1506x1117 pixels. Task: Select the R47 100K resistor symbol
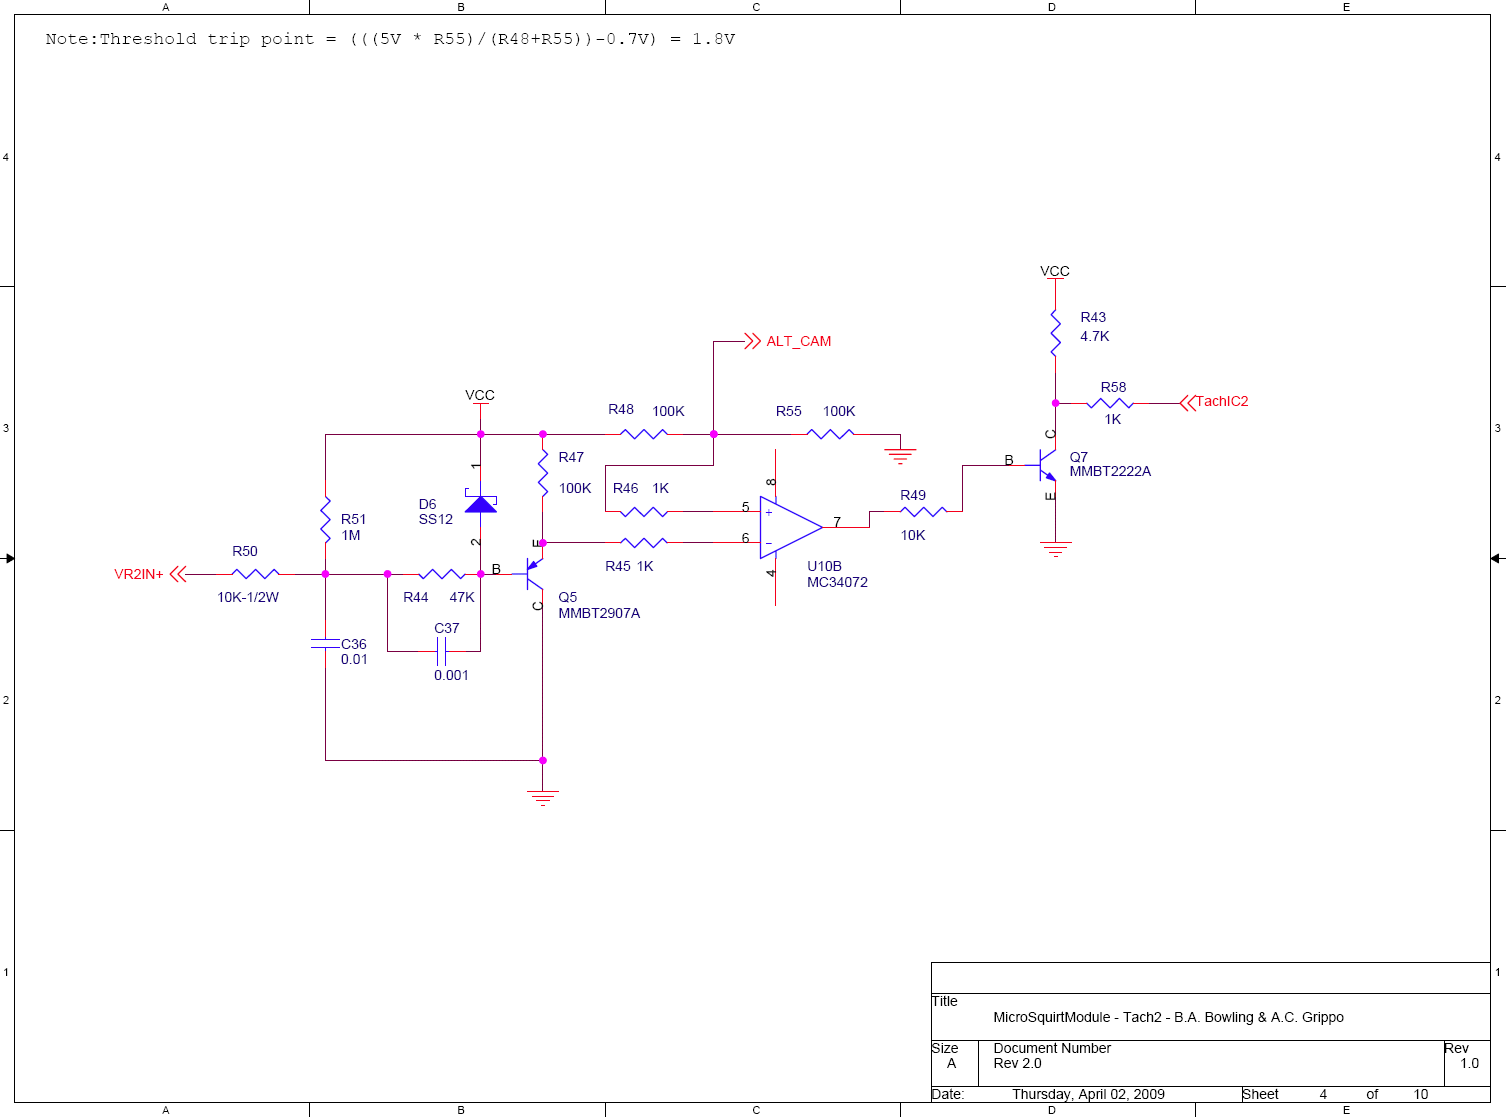point(543,473)
